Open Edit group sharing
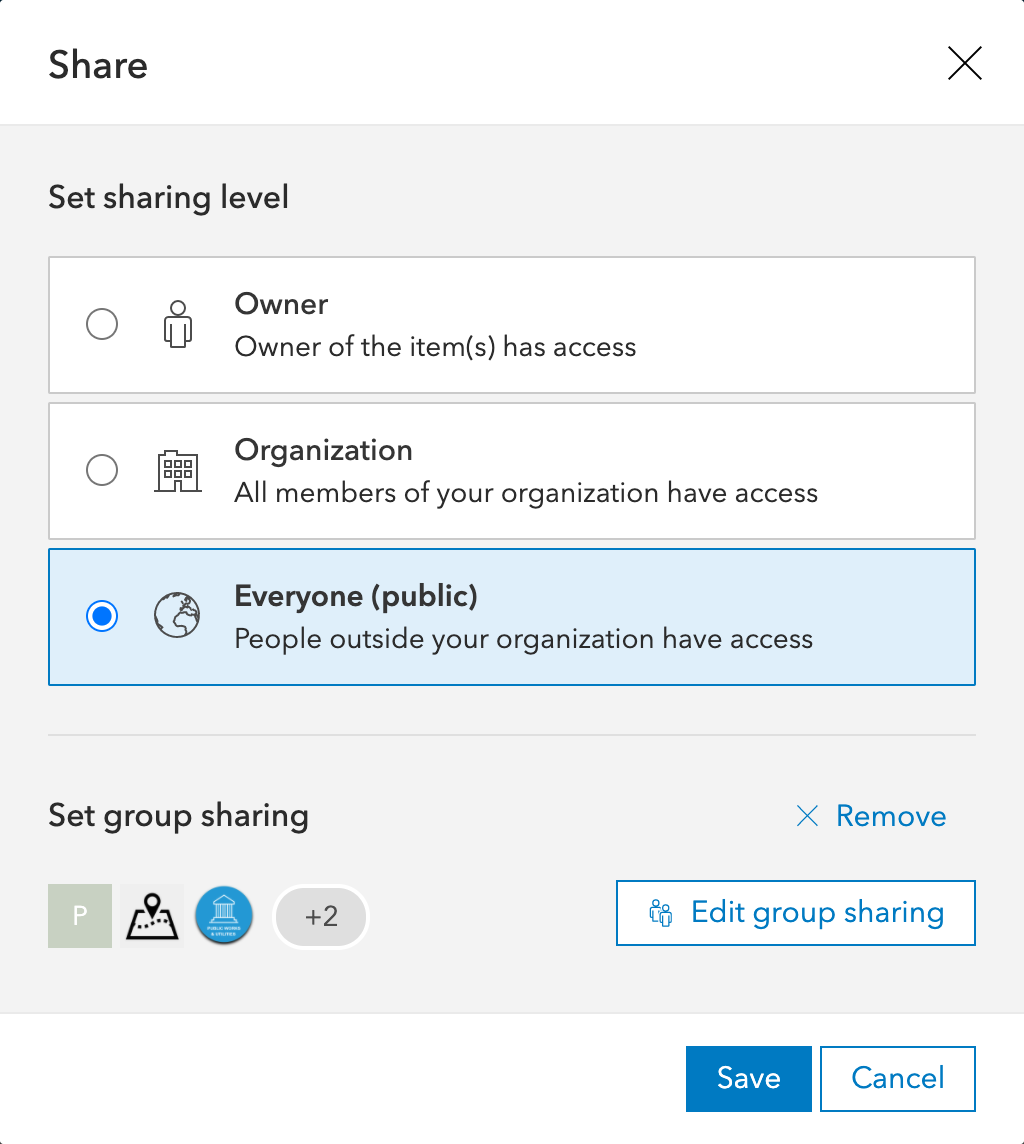Screen dimensions: 1024x1144 click(x=817, y=913)
